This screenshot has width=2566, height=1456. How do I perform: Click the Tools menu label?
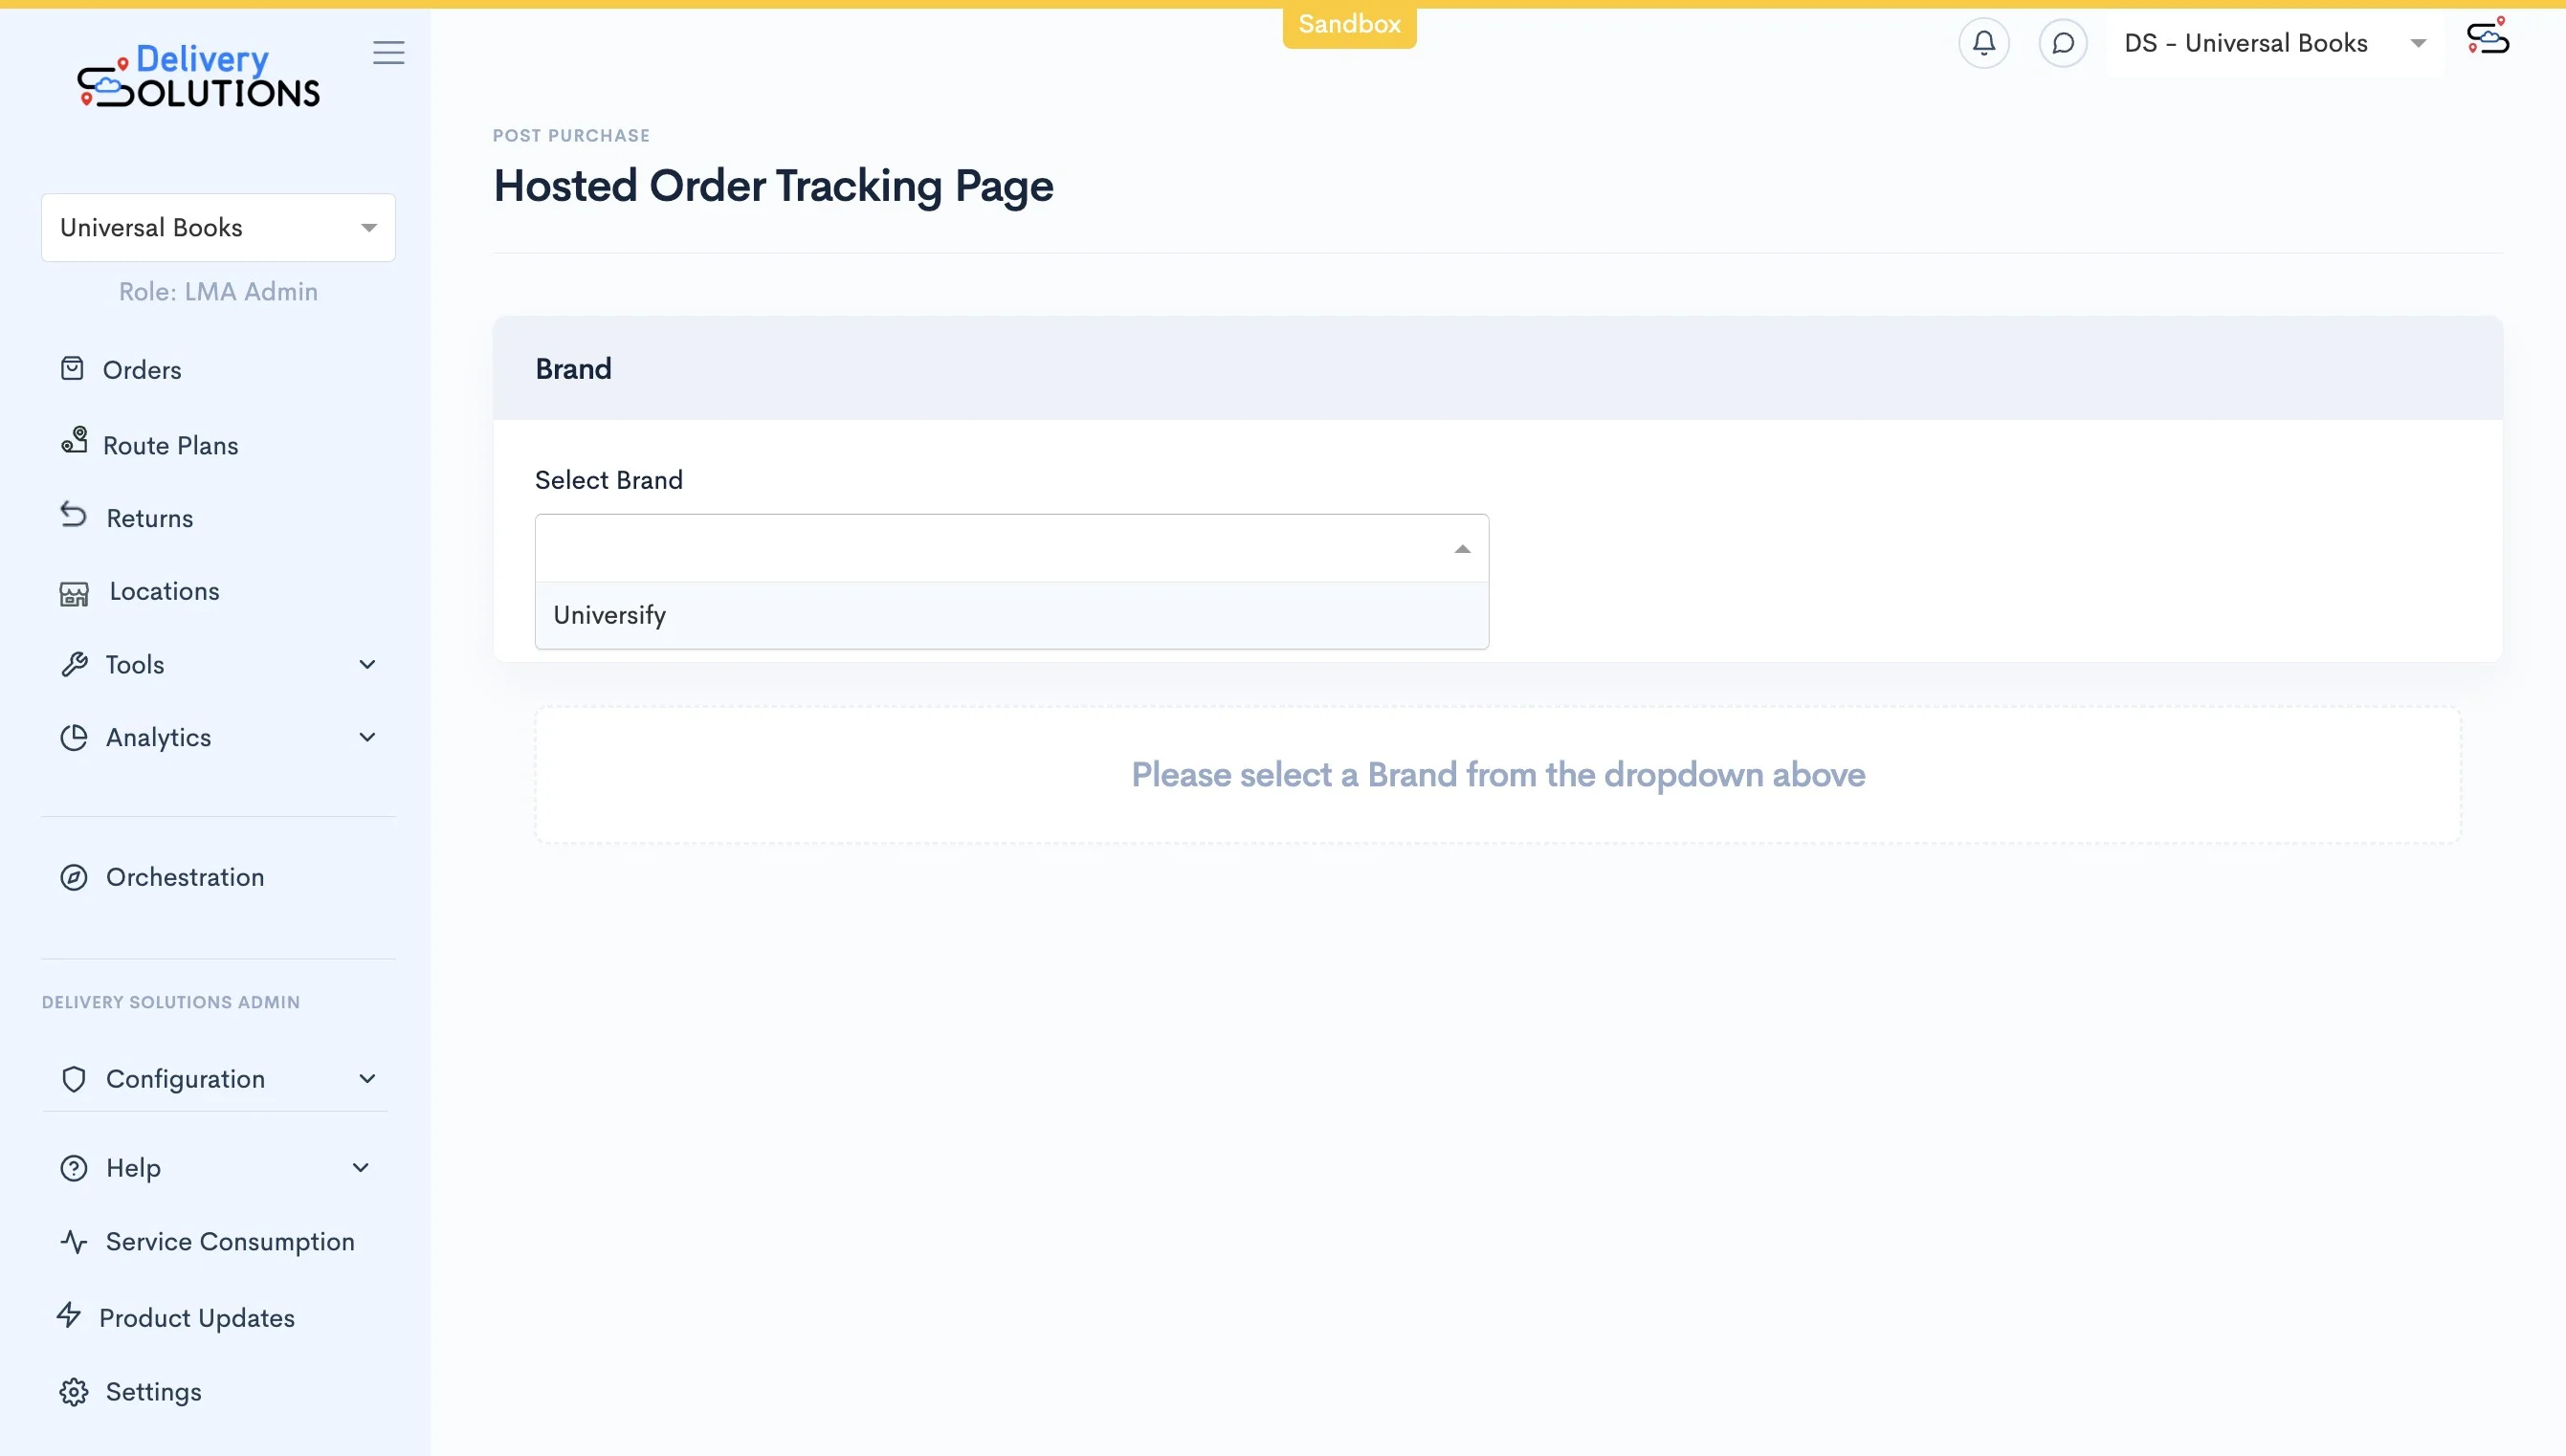pyautogui.click(x=135, y=664)
